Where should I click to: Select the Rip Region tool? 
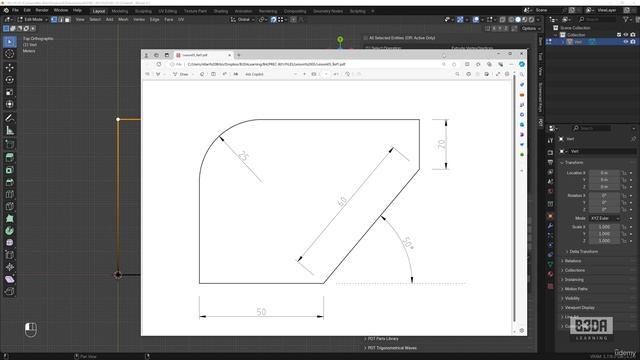point(9,291)
